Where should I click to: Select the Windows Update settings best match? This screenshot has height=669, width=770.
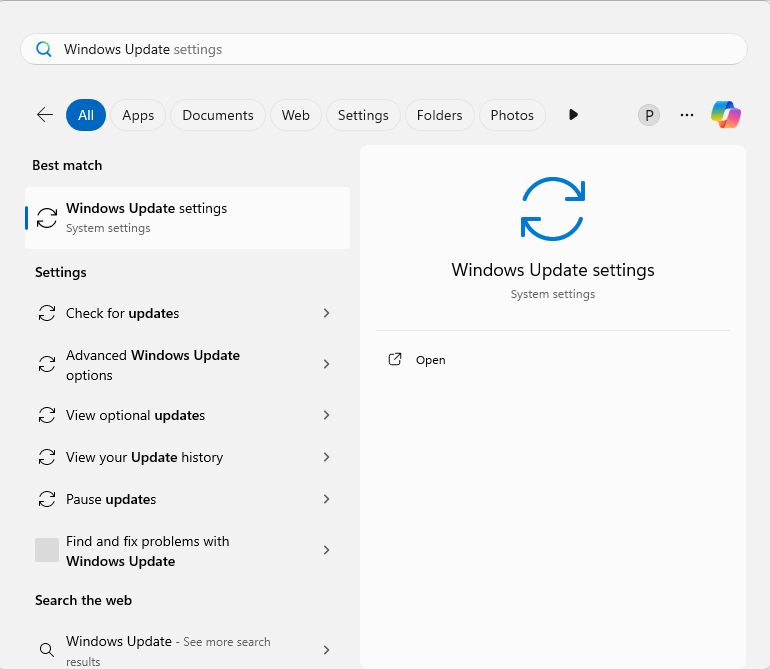(x=187, y=217)
